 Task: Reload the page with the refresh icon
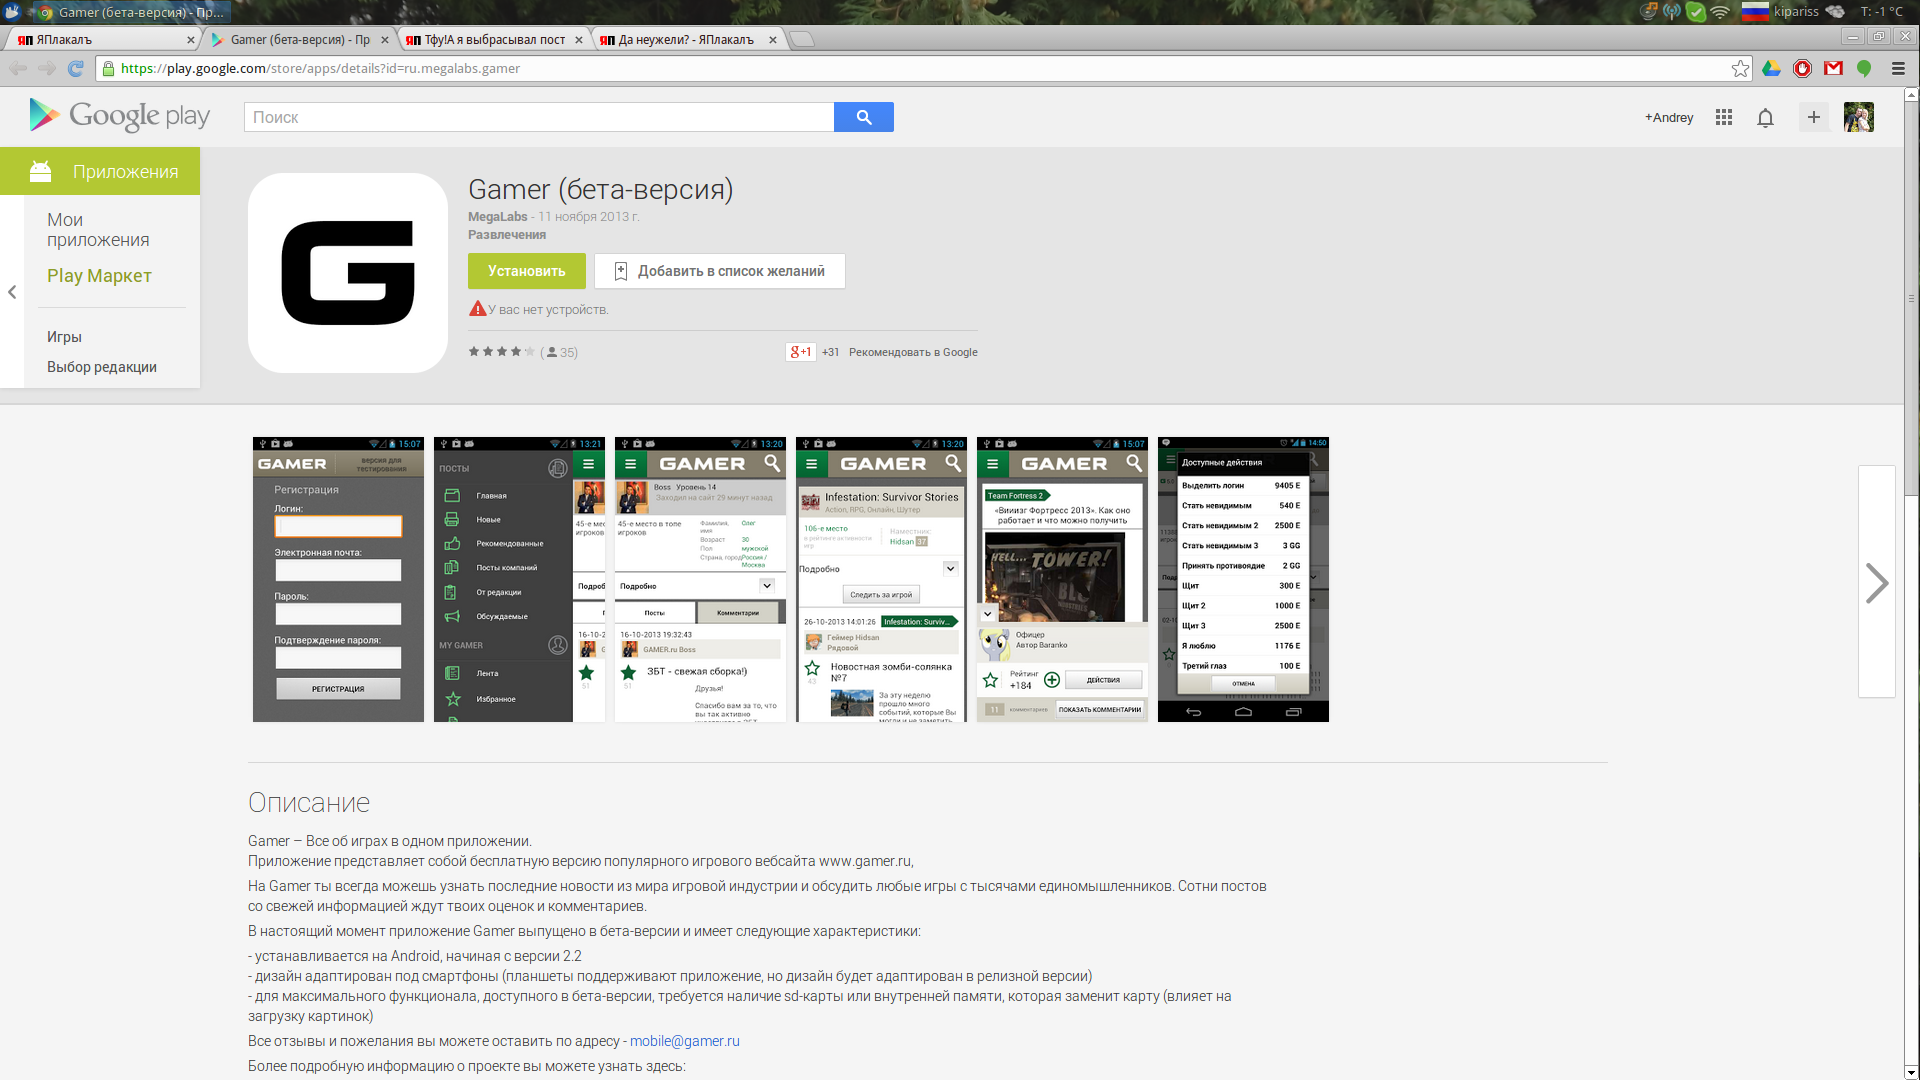[x=76, y=68]
